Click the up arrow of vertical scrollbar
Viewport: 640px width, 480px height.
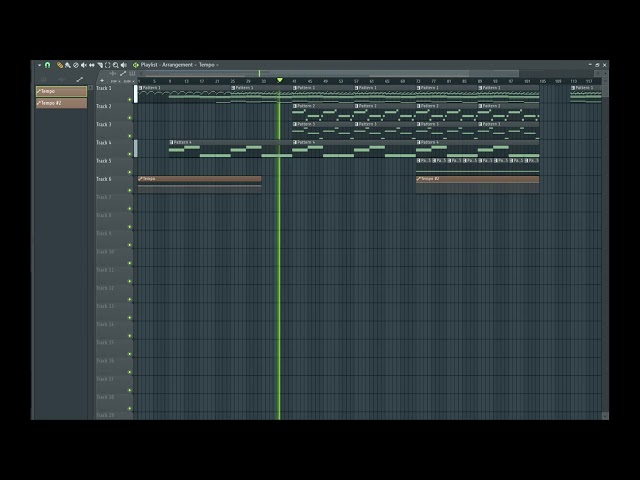pos(605,81)
